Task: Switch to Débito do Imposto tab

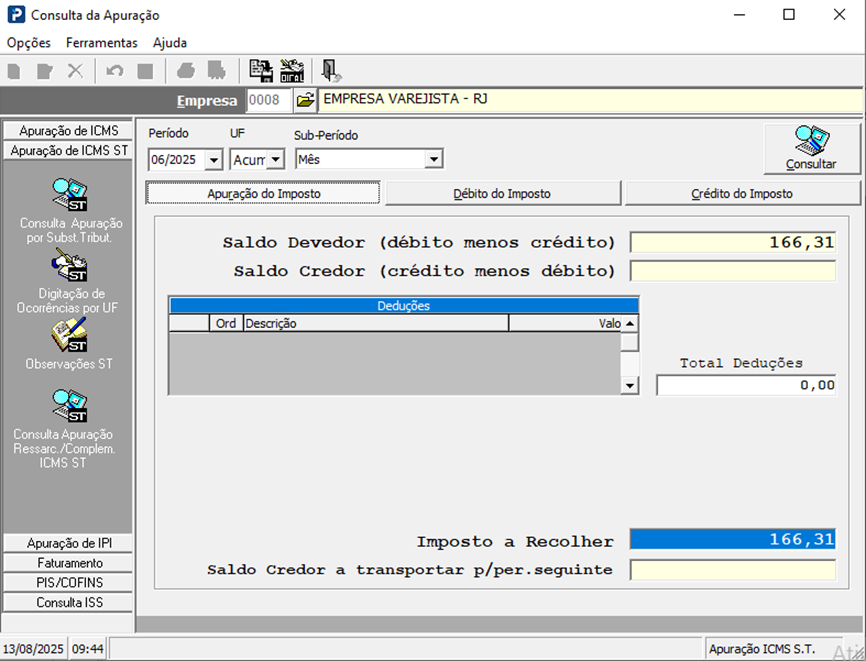Action: coord(502,193)
